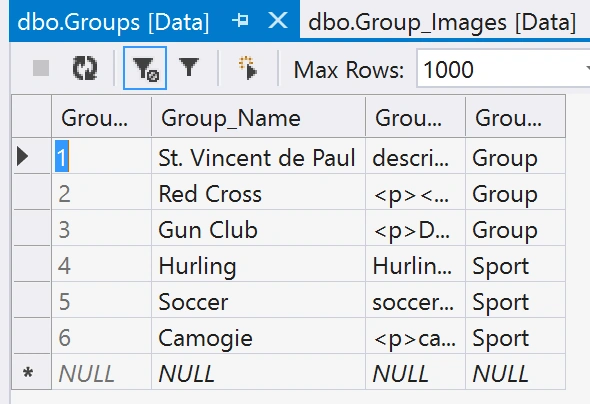Select the row header for Soccer

click(x=31, y=301)
